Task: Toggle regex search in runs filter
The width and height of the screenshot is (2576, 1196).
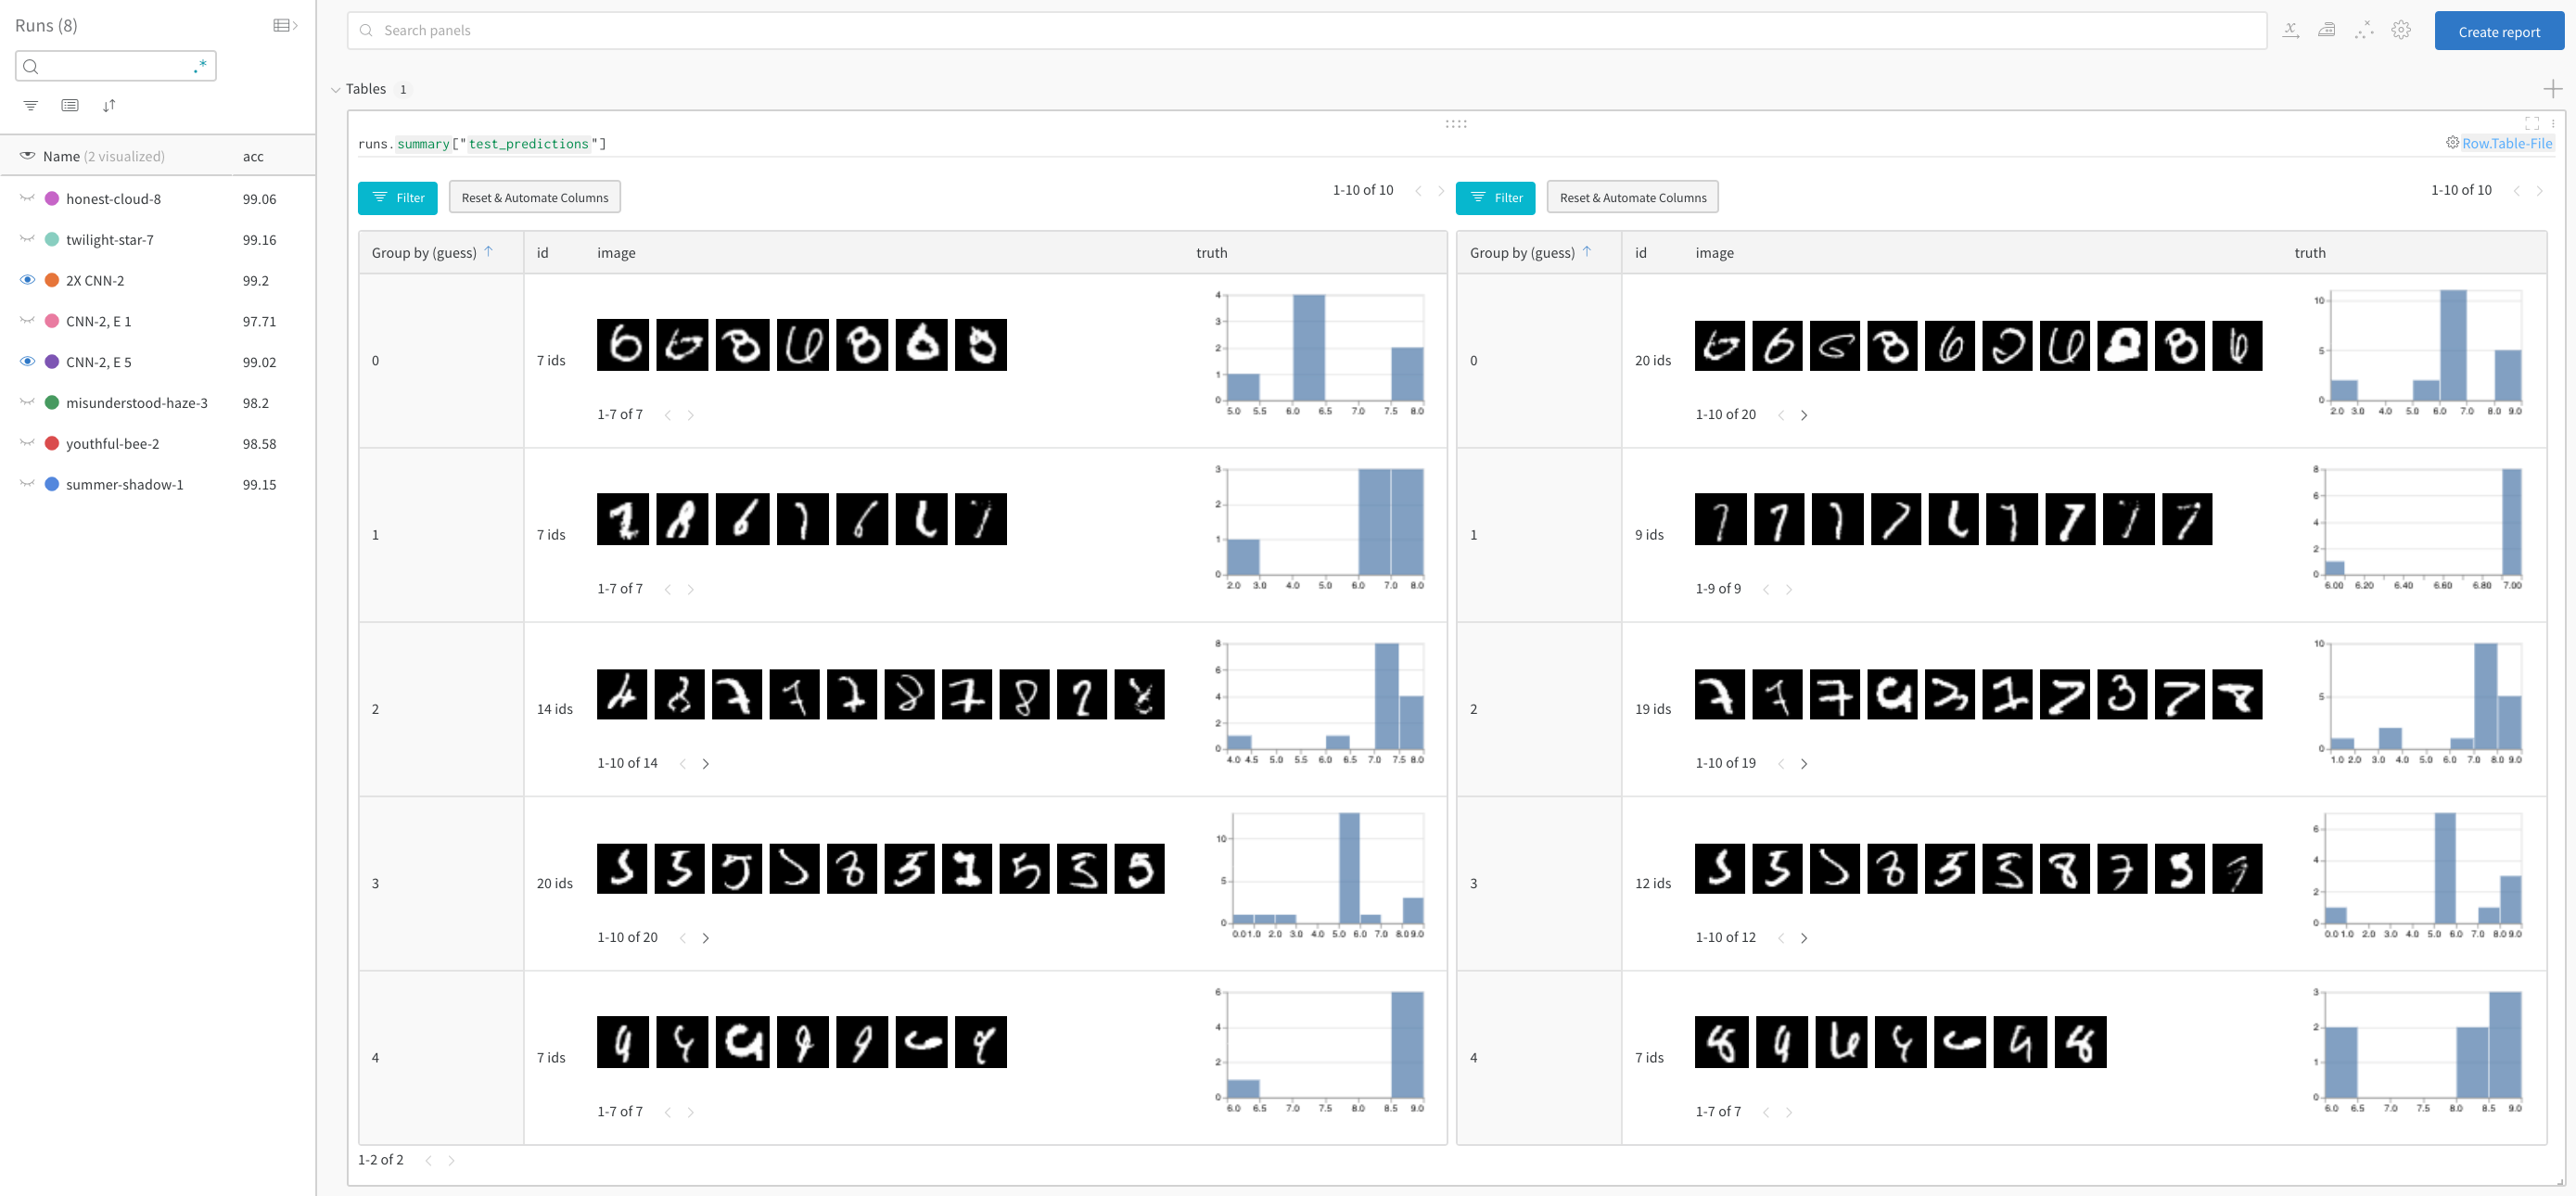Action: [x=200, y=66]
